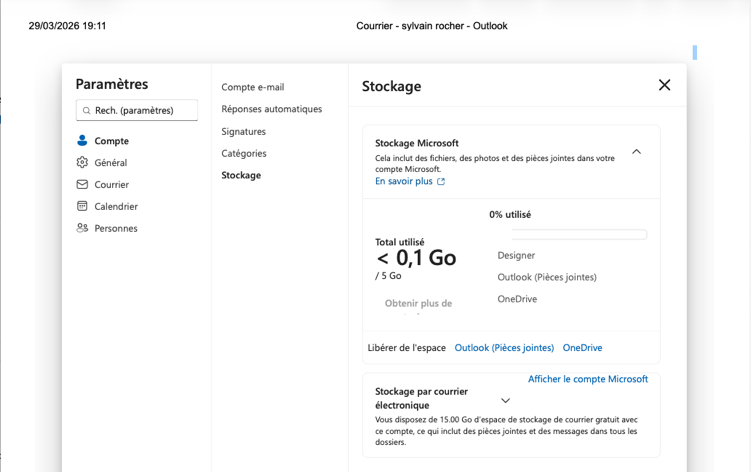Click Outlook (Pièces jointes) free-up-space link

point(504,348)
